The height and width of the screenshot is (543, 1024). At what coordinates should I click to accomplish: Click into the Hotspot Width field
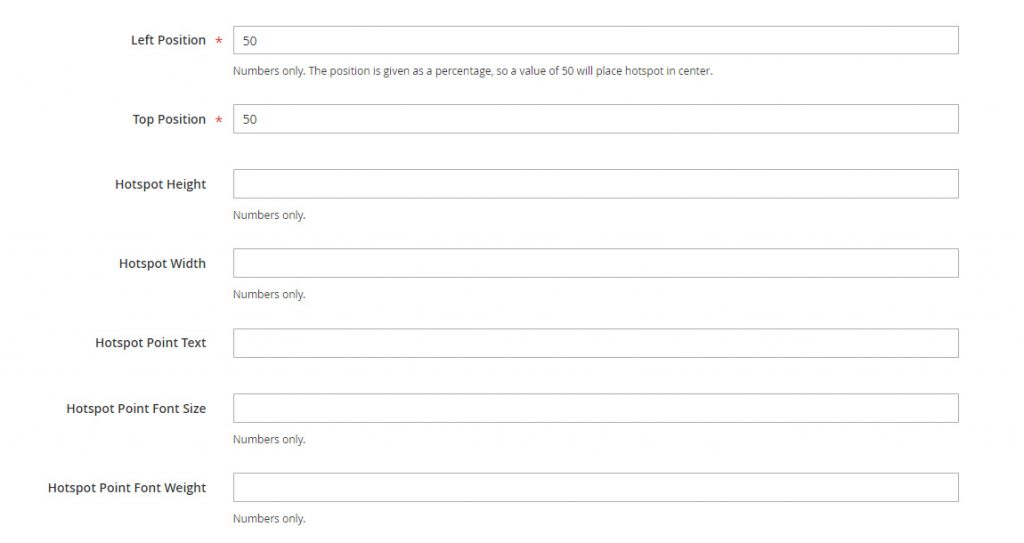pos(595,263)
